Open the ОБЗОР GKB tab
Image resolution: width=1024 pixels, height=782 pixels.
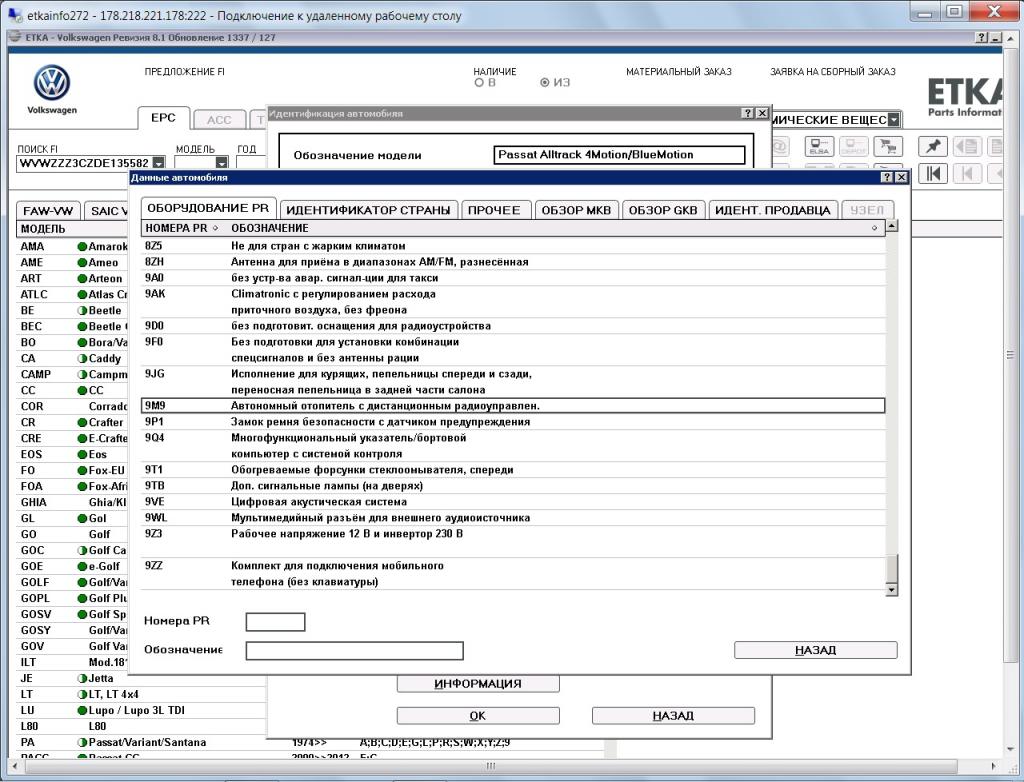click(x=663, y=210)
